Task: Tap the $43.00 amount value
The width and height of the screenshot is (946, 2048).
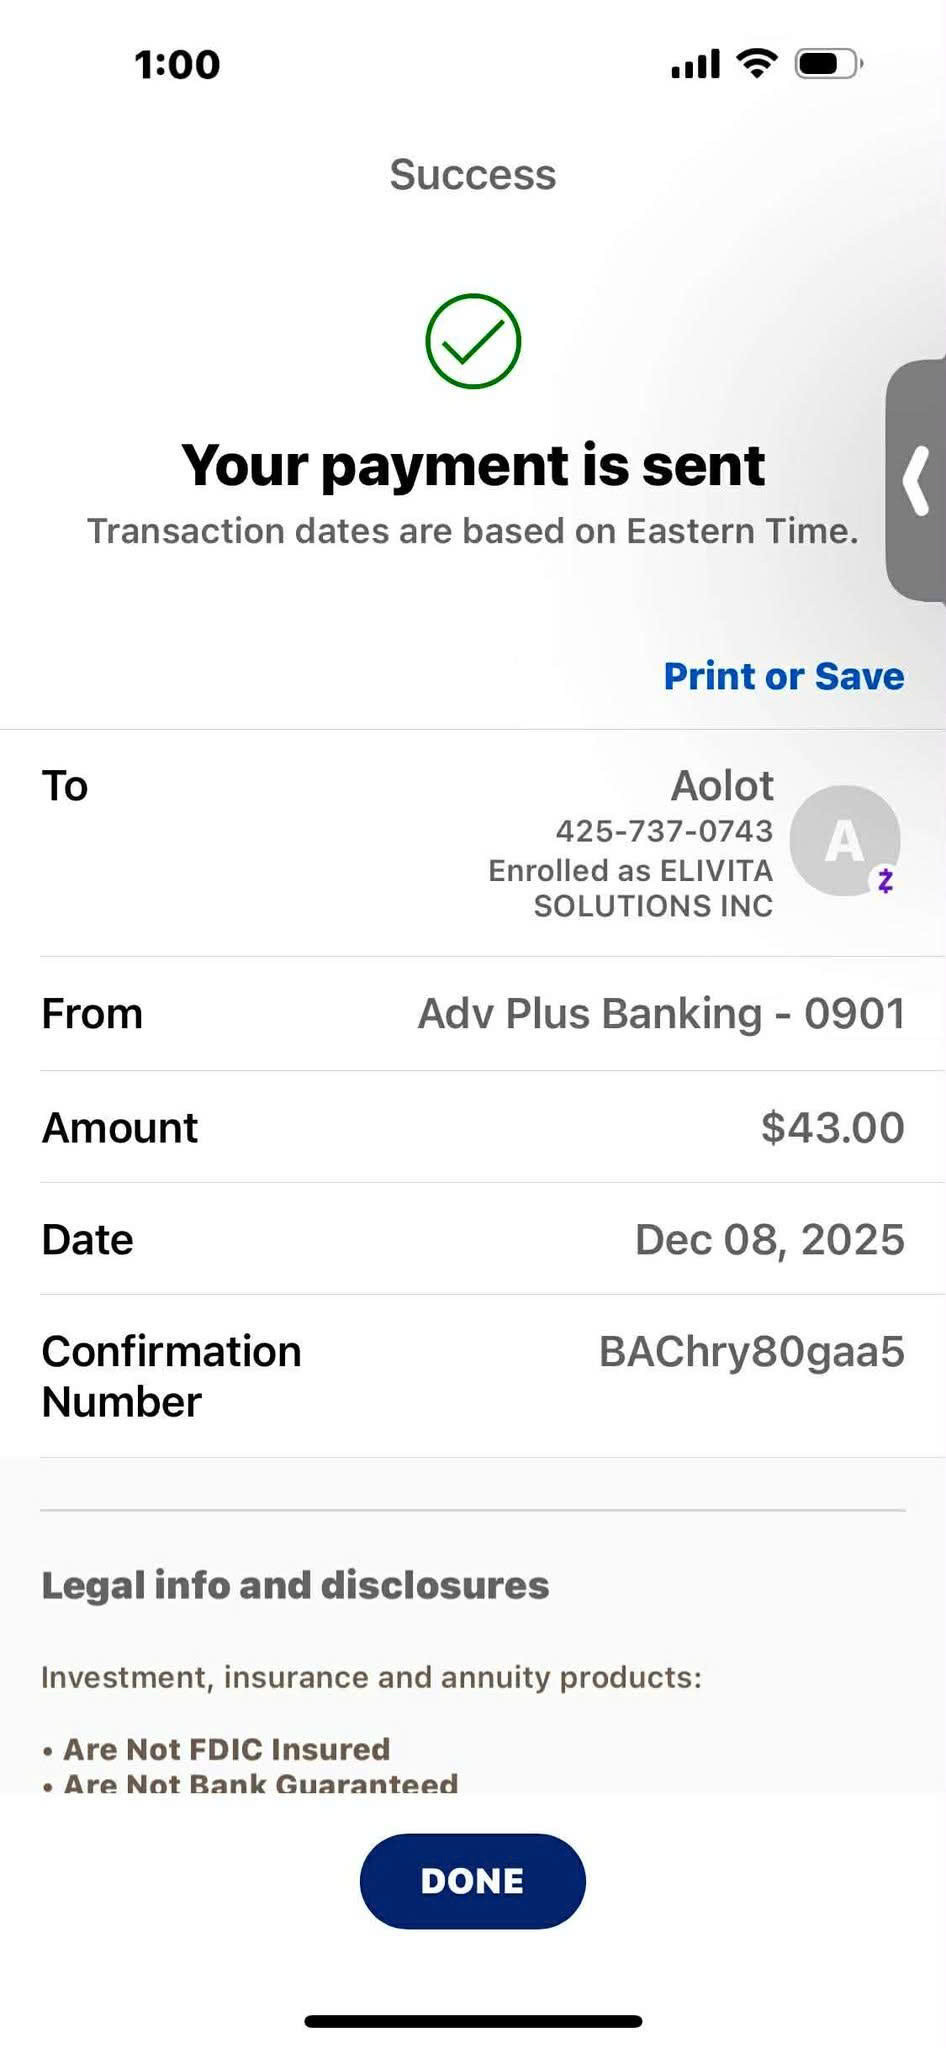Action: pyautogui.click(x=832, y=1127)
